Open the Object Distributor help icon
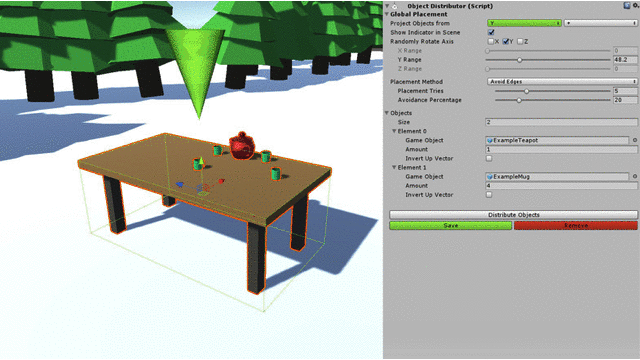640x360 pixels. tap(627, 6)
